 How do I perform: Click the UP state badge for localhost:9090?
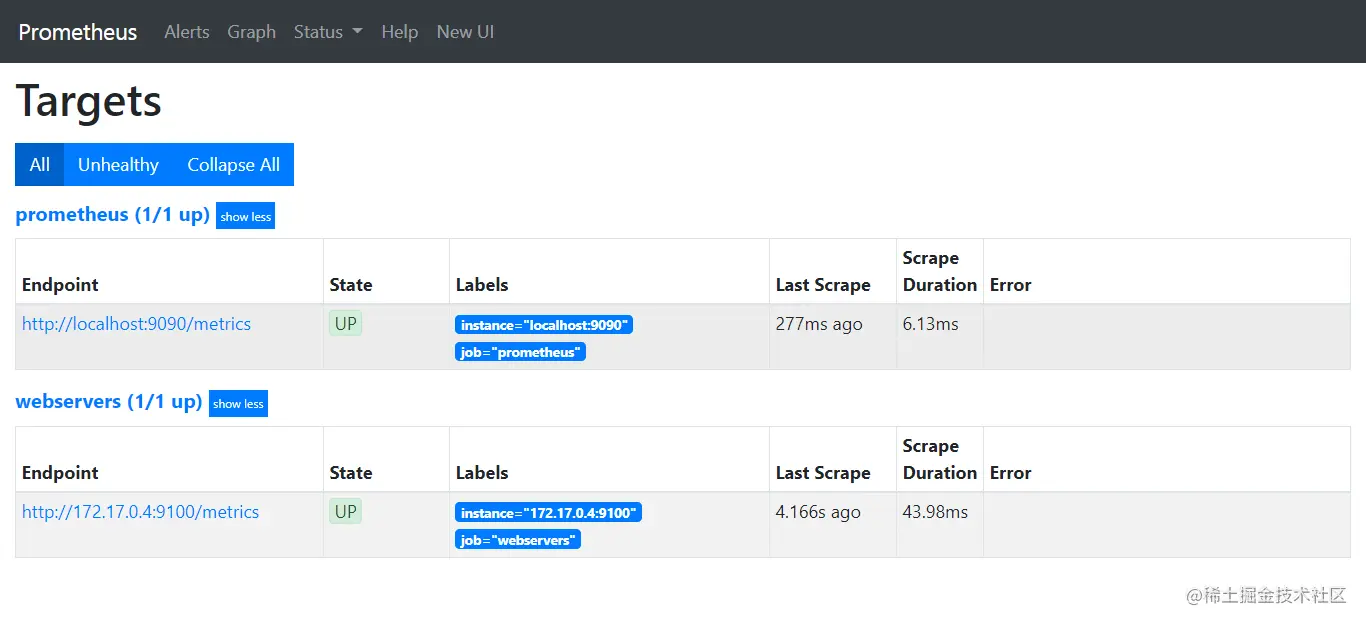coord(346,323)
